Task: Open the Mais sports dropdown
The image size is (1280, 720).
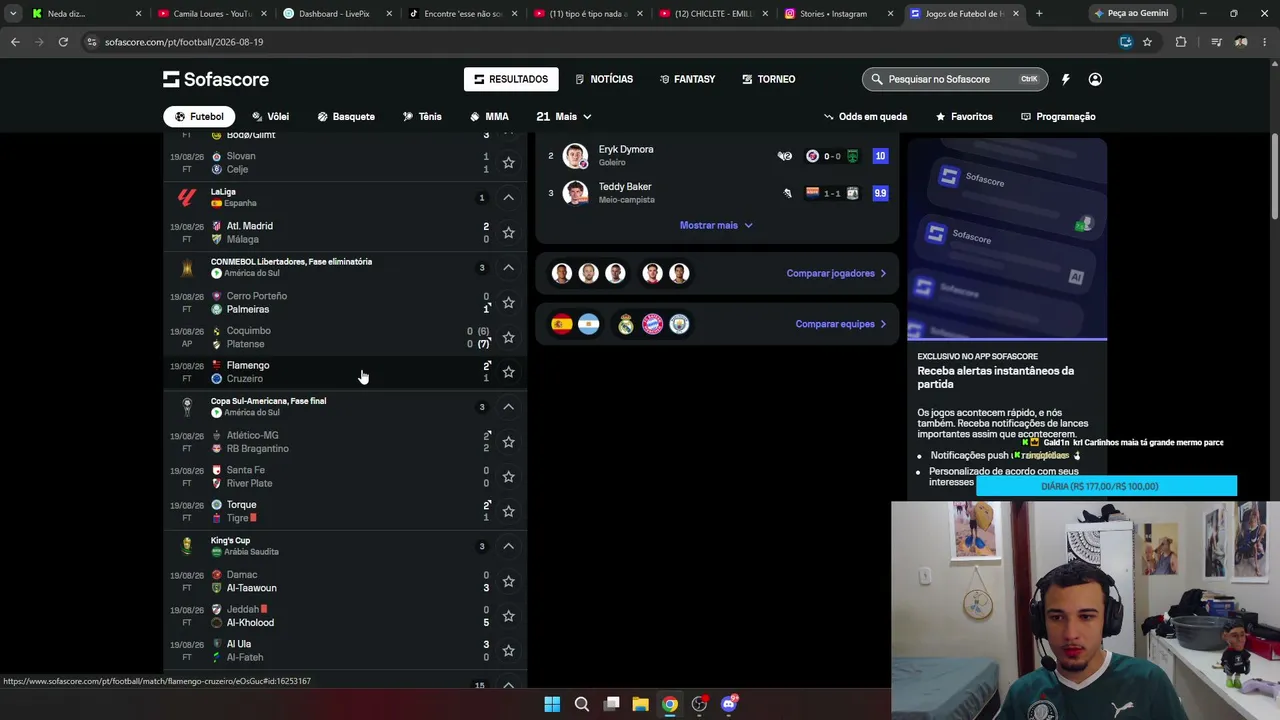Action: [x=564, y=117]
